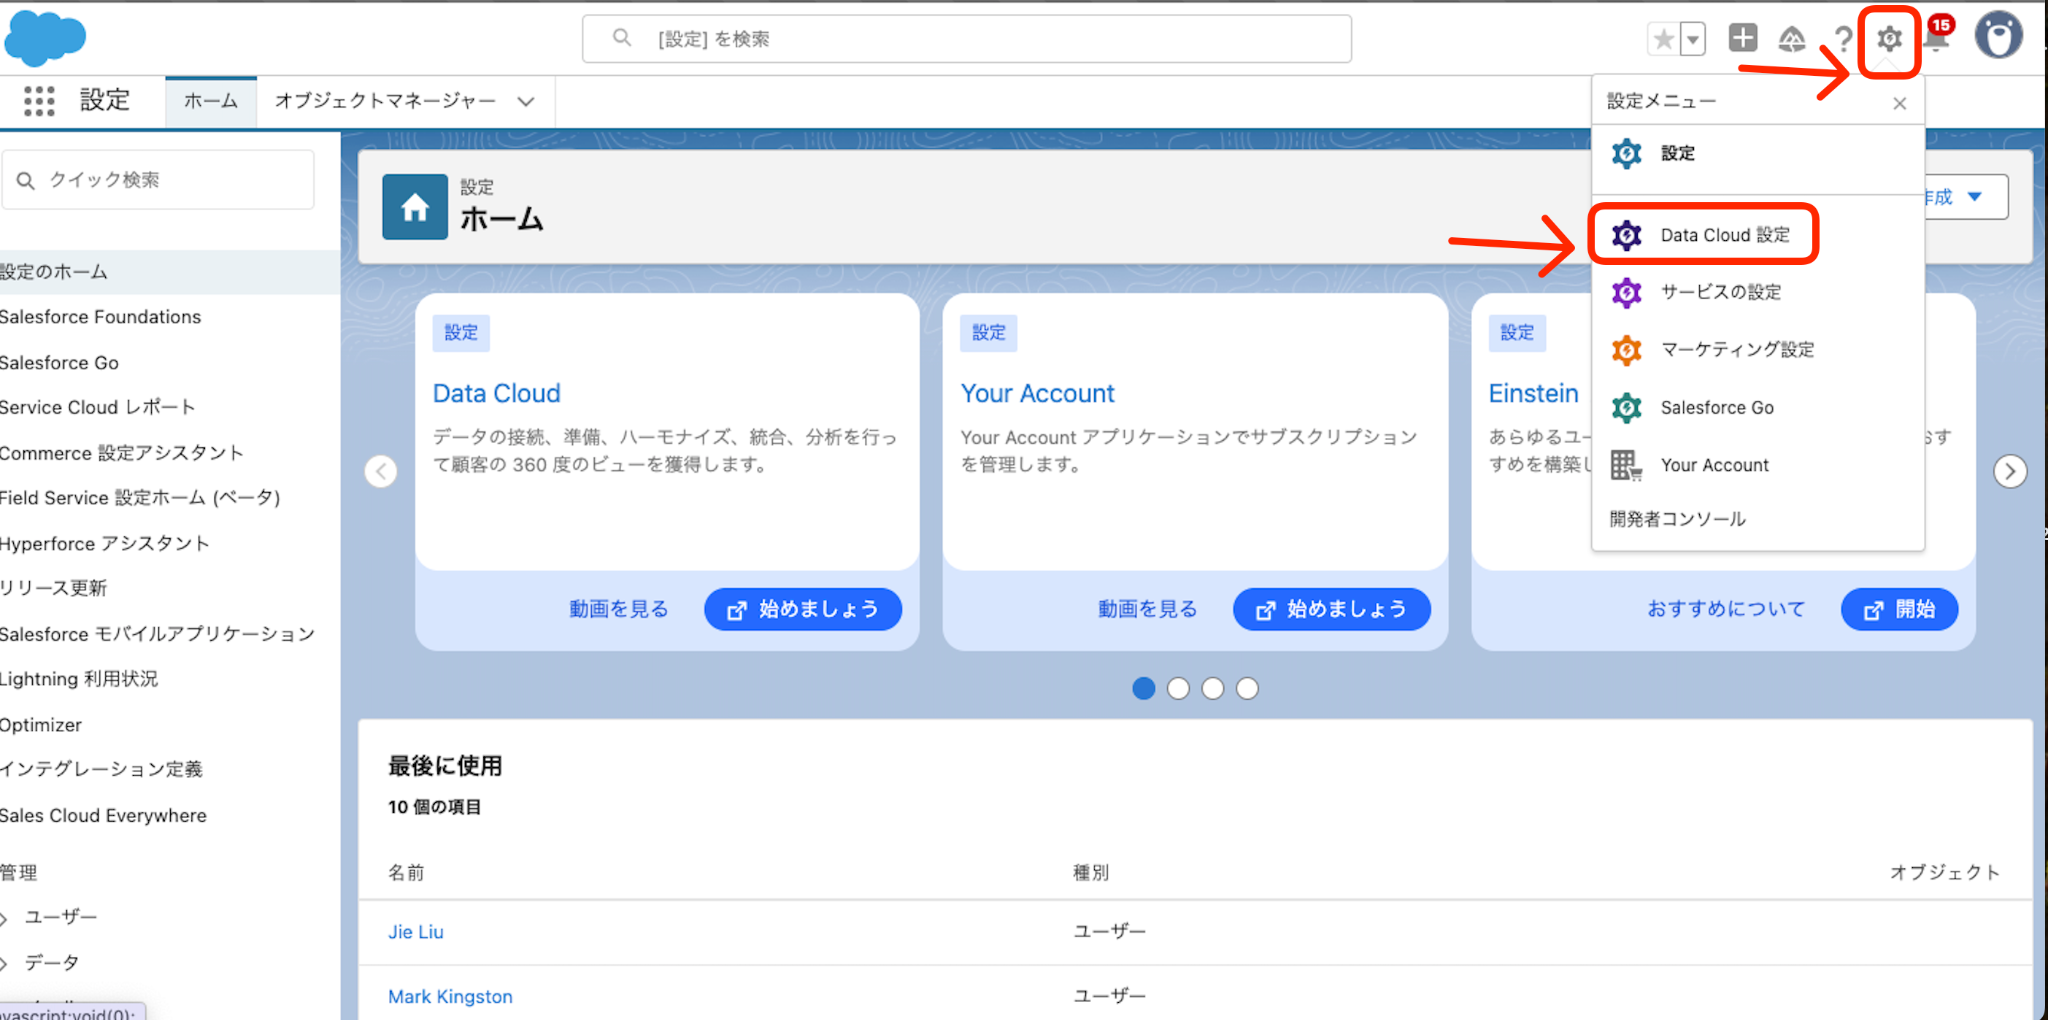Image resolution: width=2048 pixels, height=1020 pixels.
Task: Select the second carousel dot
Action: tap(1178, 688)
